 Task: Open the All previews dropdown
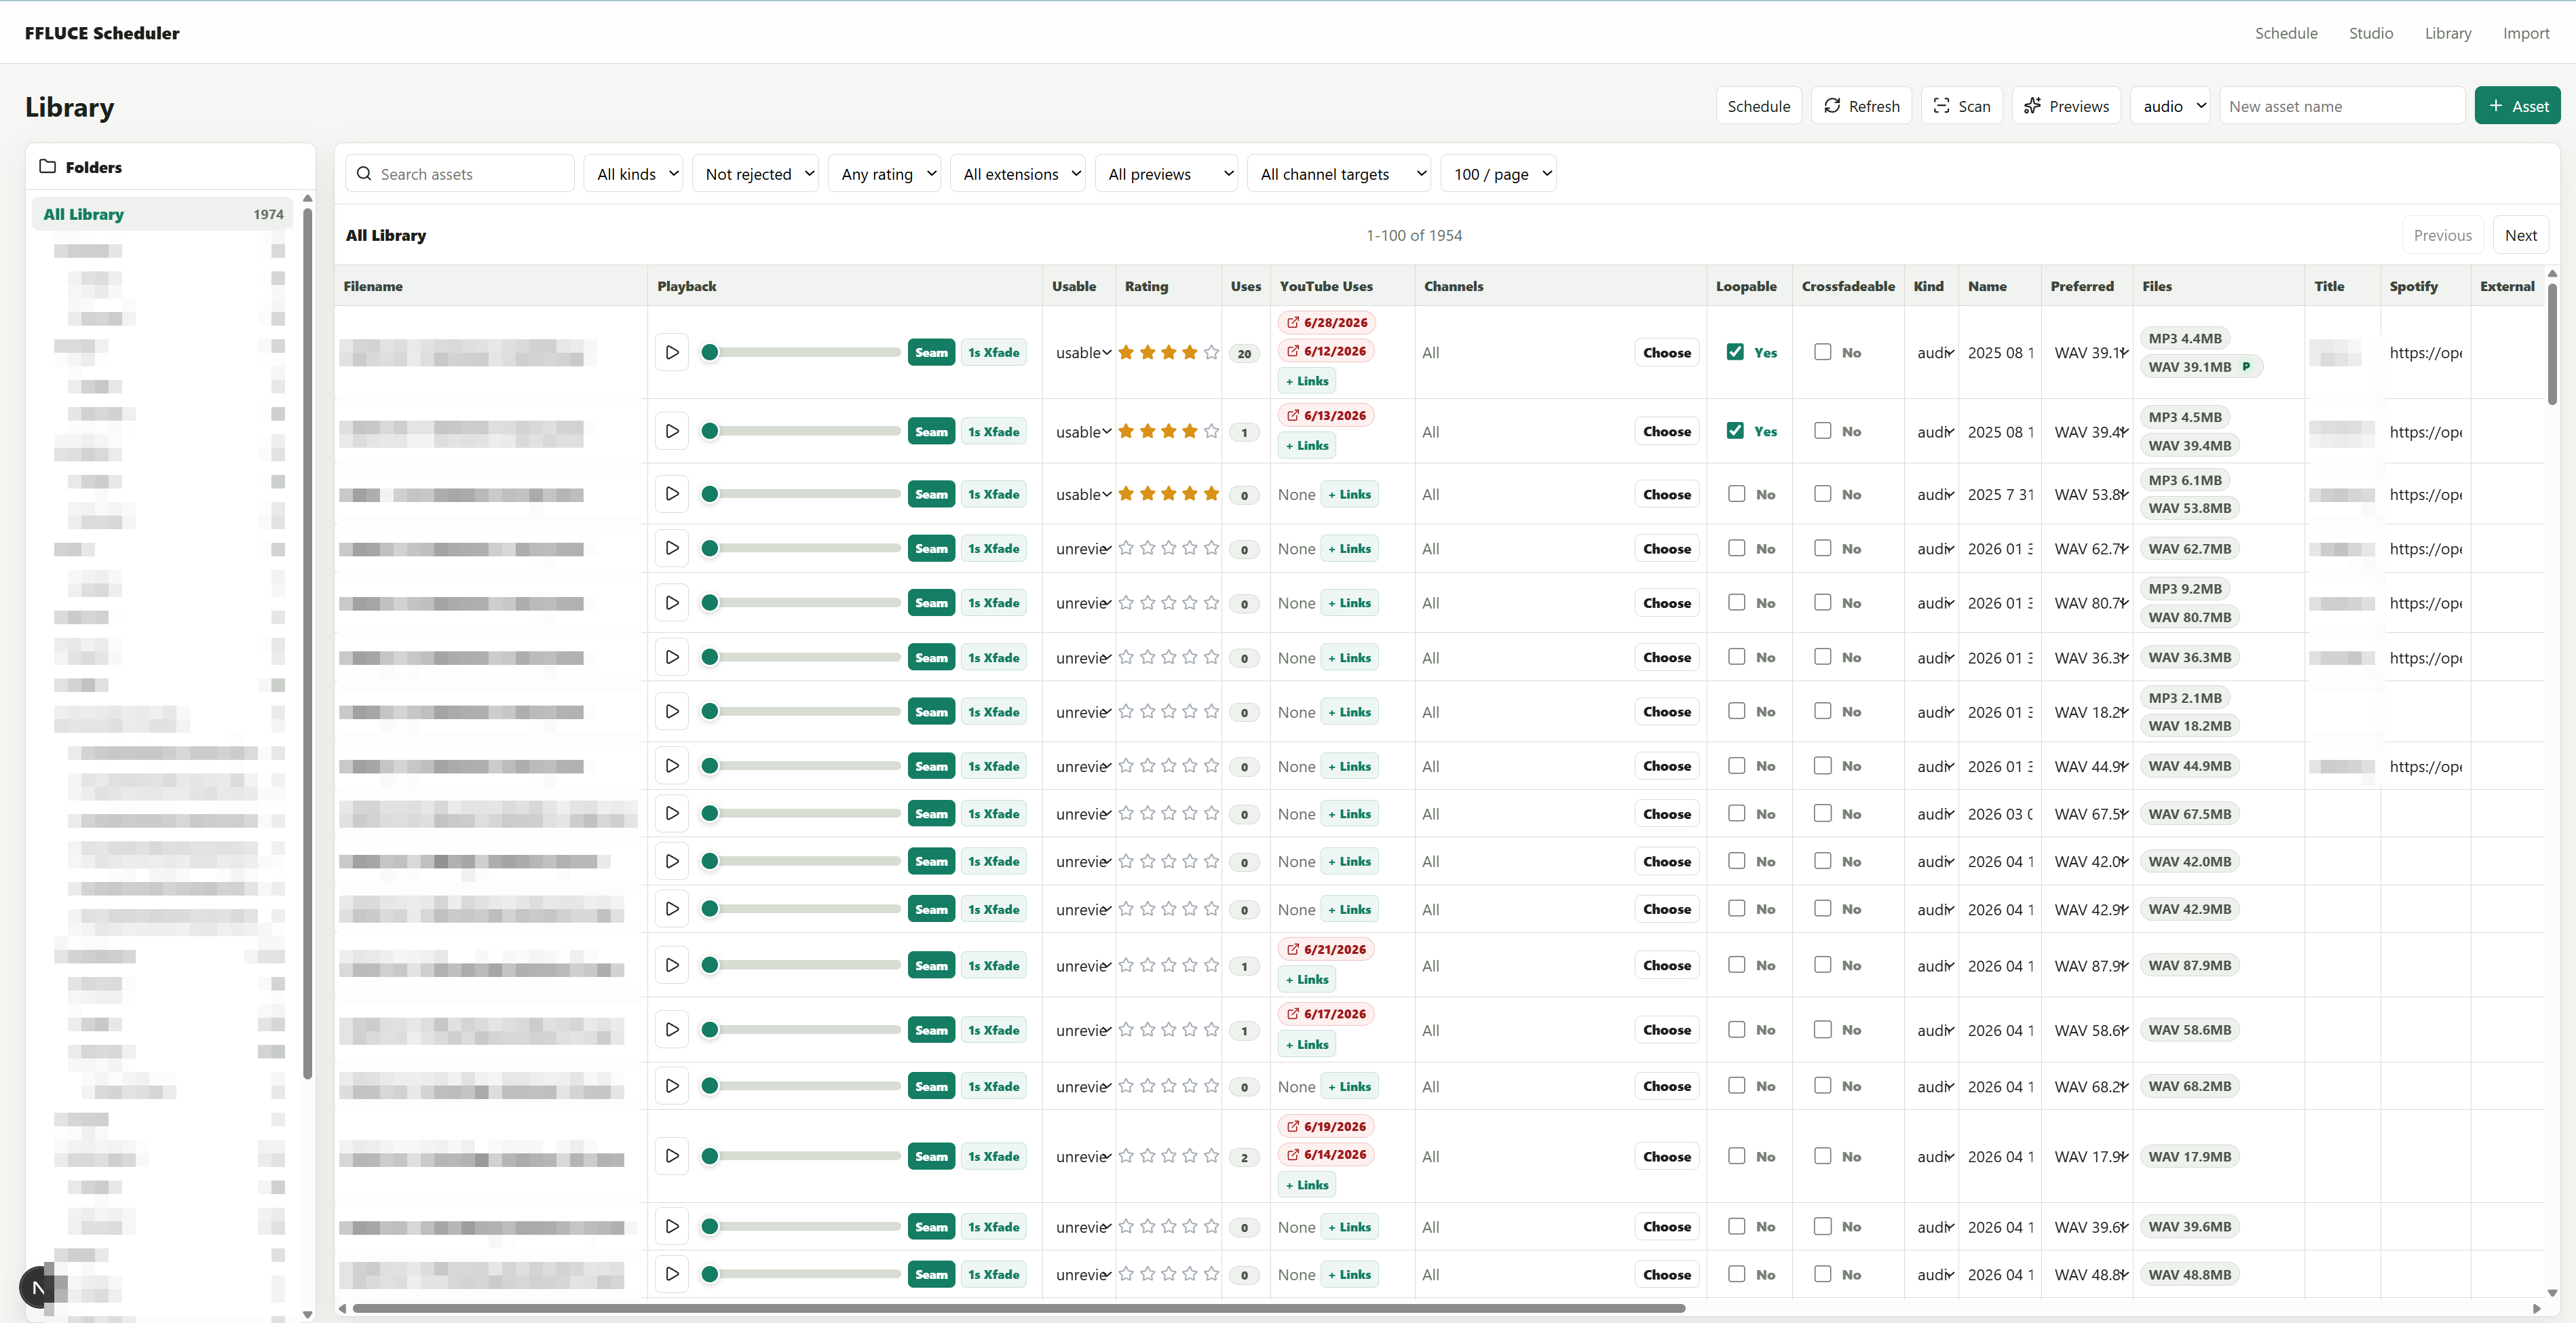click(x=1166, y=173)
